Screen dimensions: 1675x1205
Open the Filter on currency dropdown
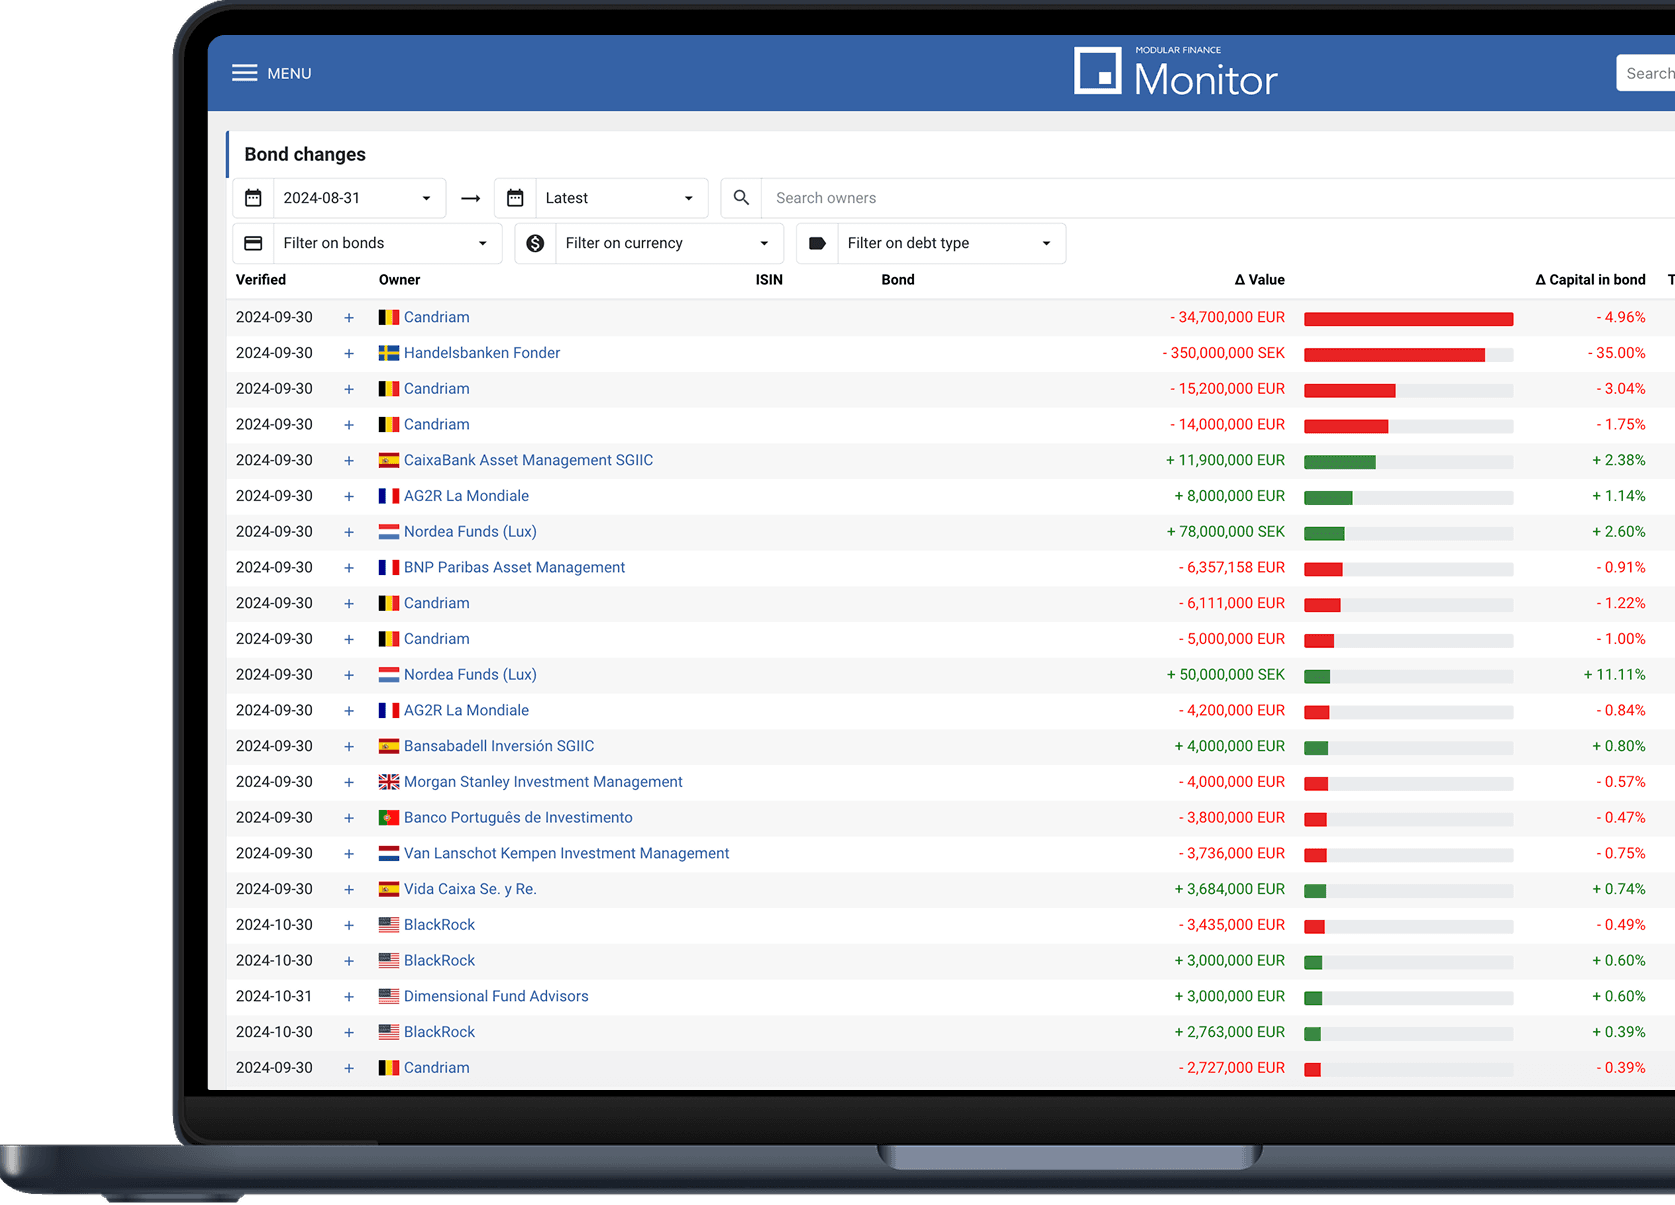(x=669, y=243)
